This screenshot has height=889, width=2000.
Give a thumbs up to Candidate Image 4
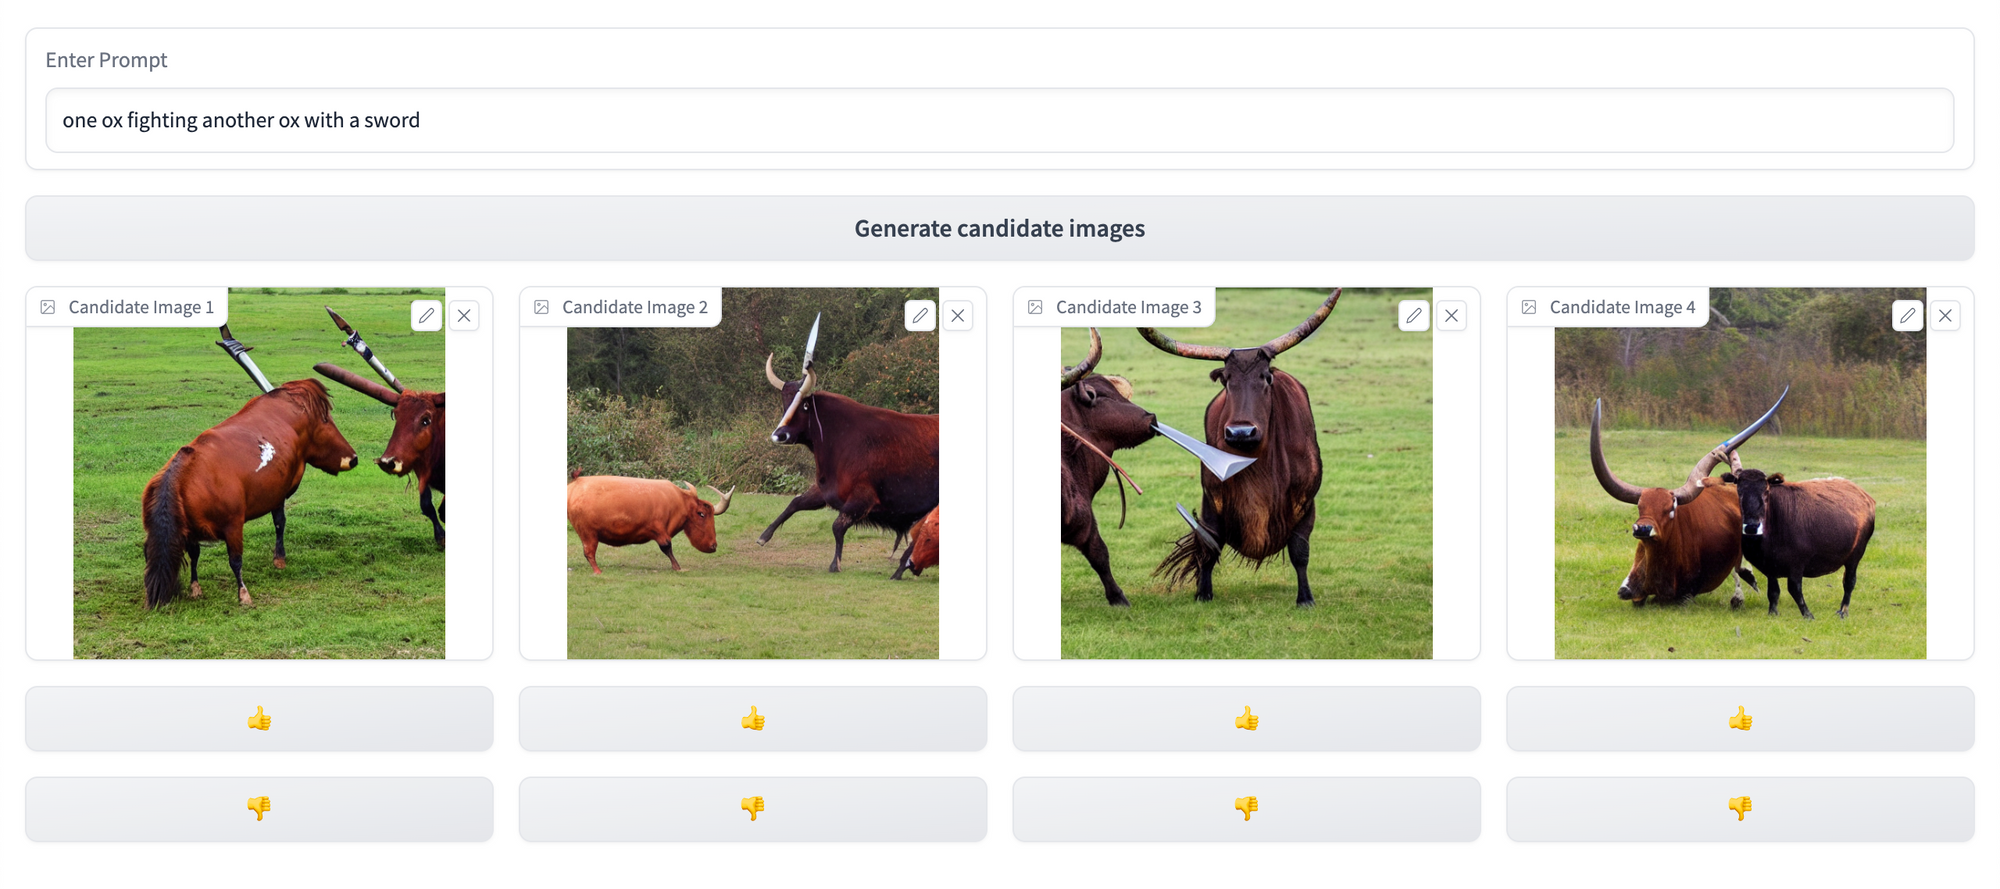pos(1740,718)
